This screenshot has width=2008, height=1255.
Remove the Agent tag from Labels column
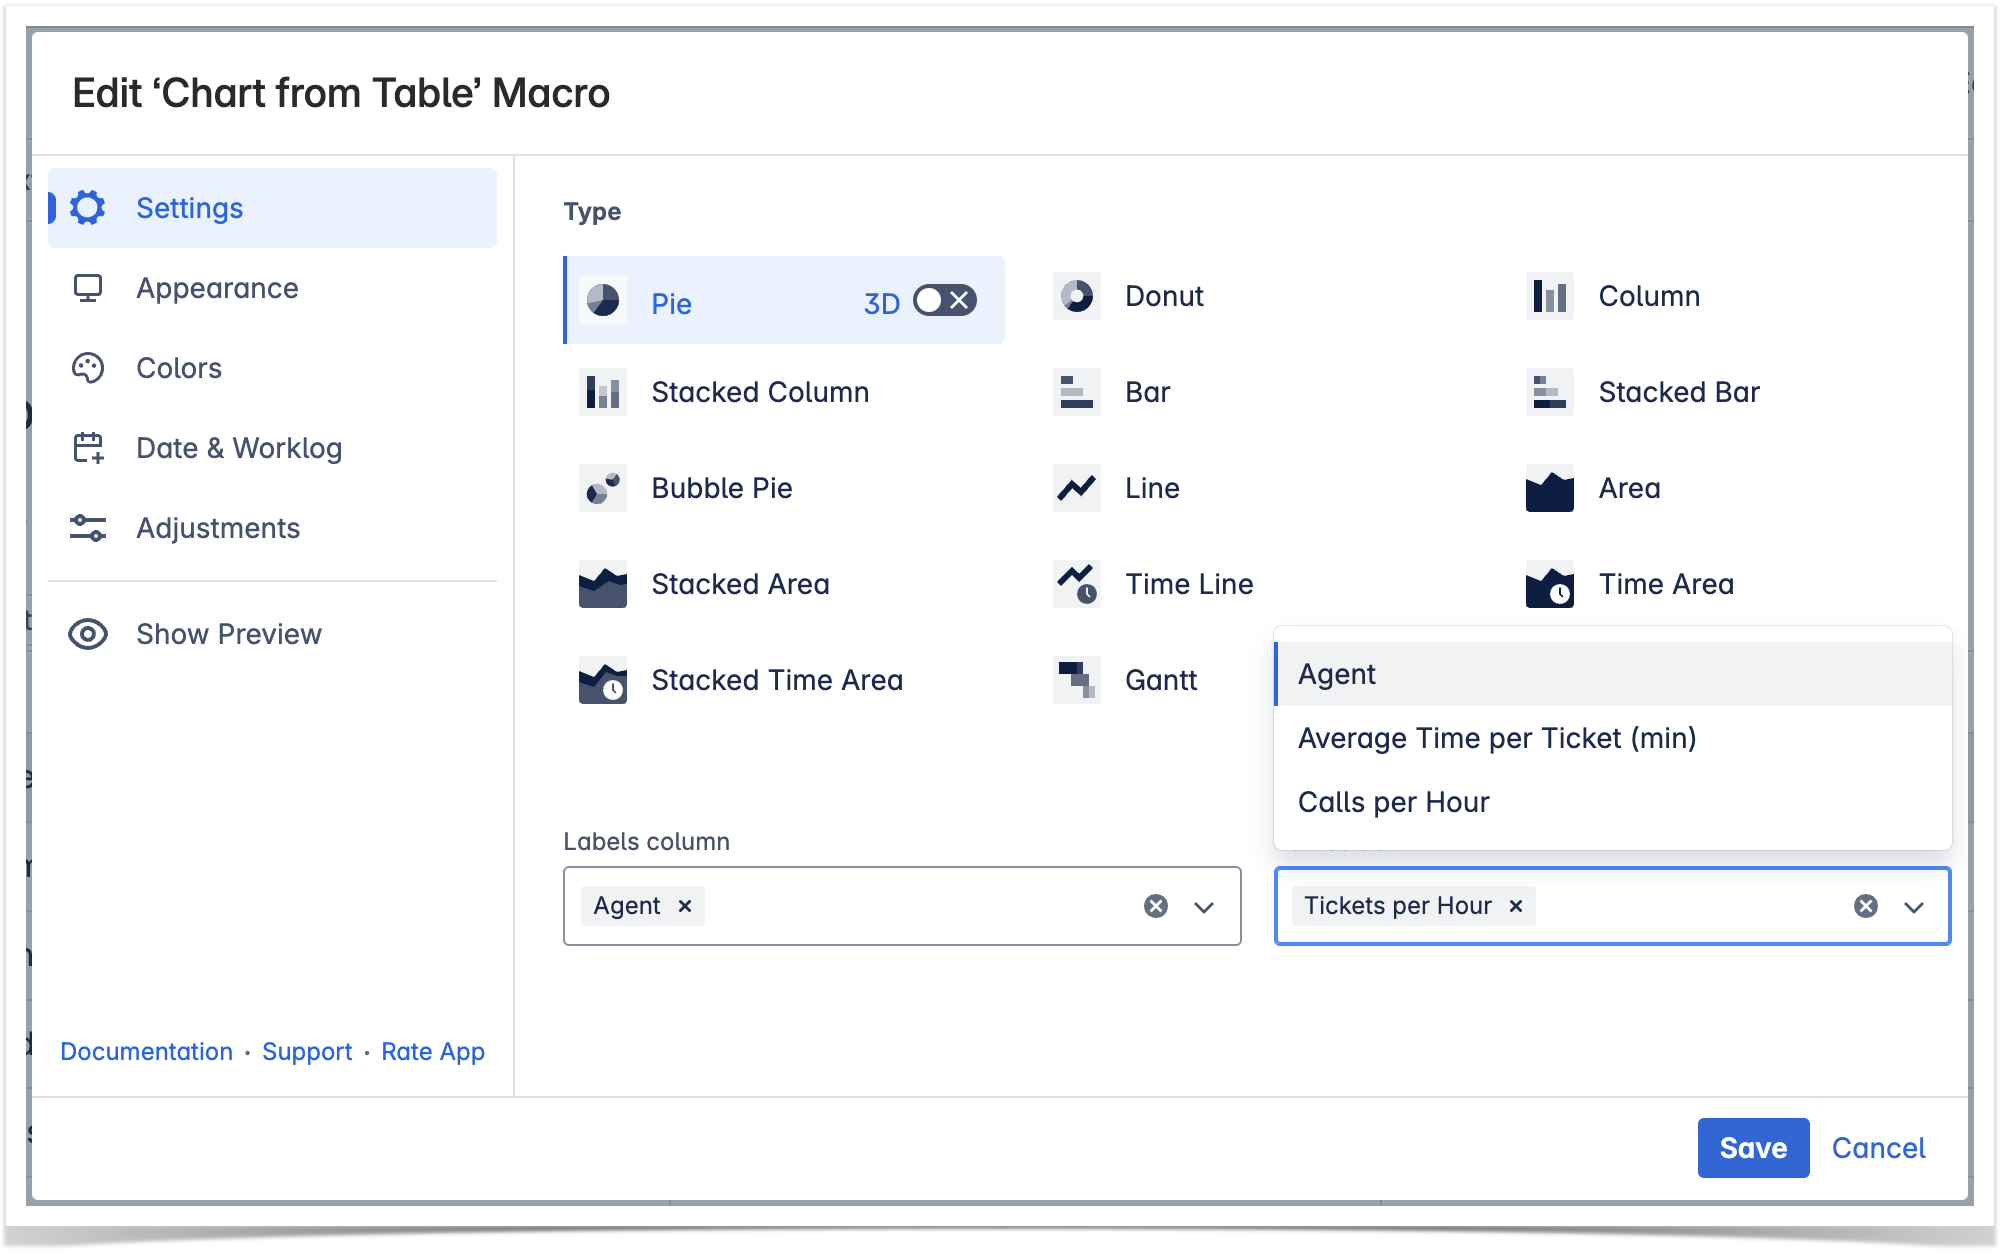pos(685,906)
